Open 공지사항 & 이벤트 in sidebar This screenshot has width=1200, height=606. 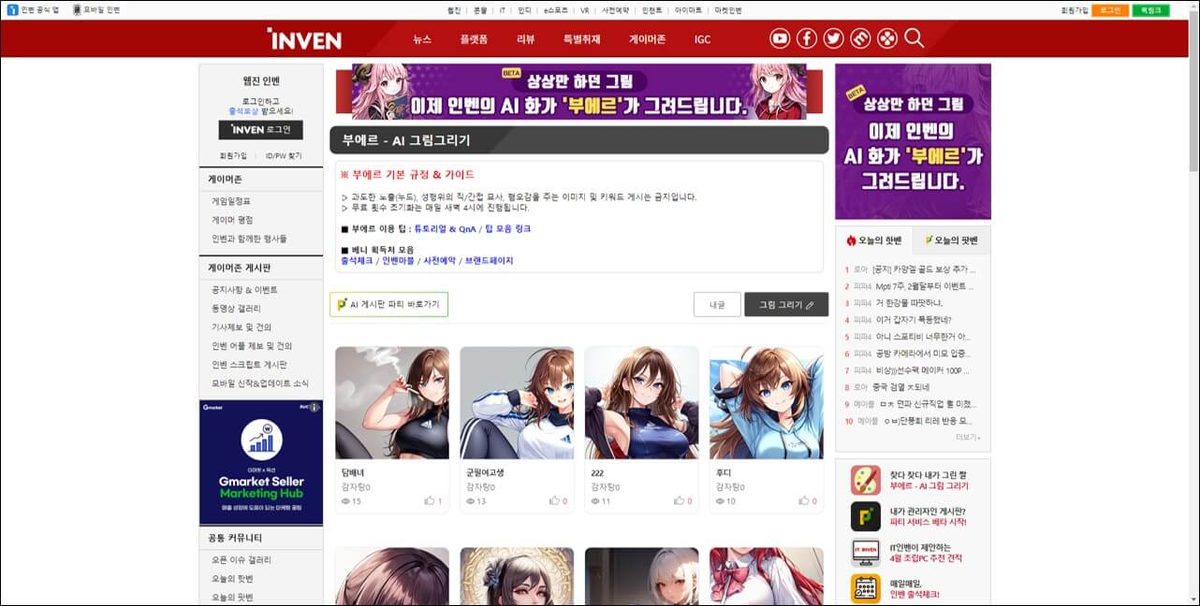(245, 289)
